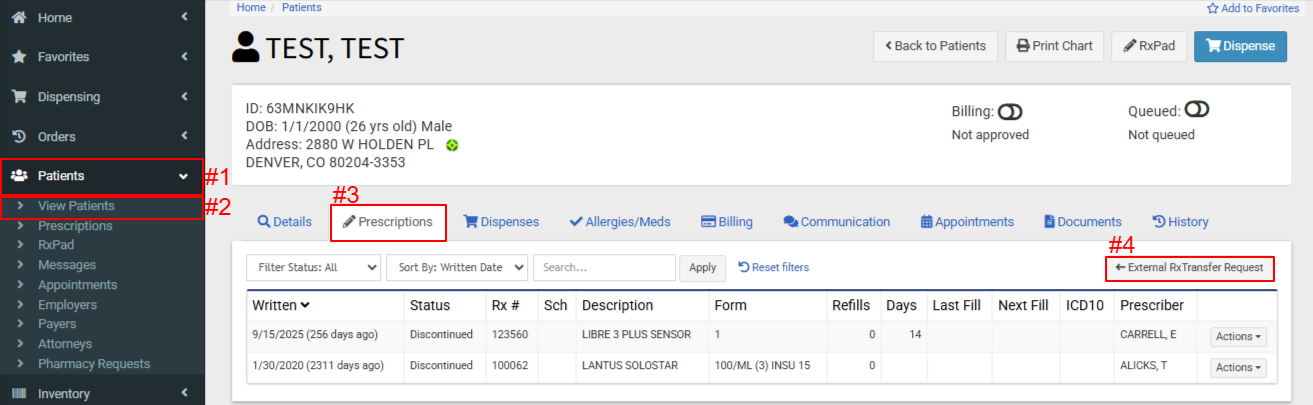Click the Home breadcrumb link

[x=251, y=7]
